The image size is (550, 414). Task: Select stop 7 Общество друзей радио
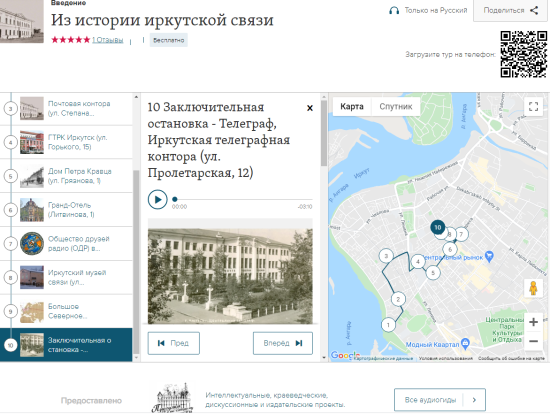click(x=66, y=243)
